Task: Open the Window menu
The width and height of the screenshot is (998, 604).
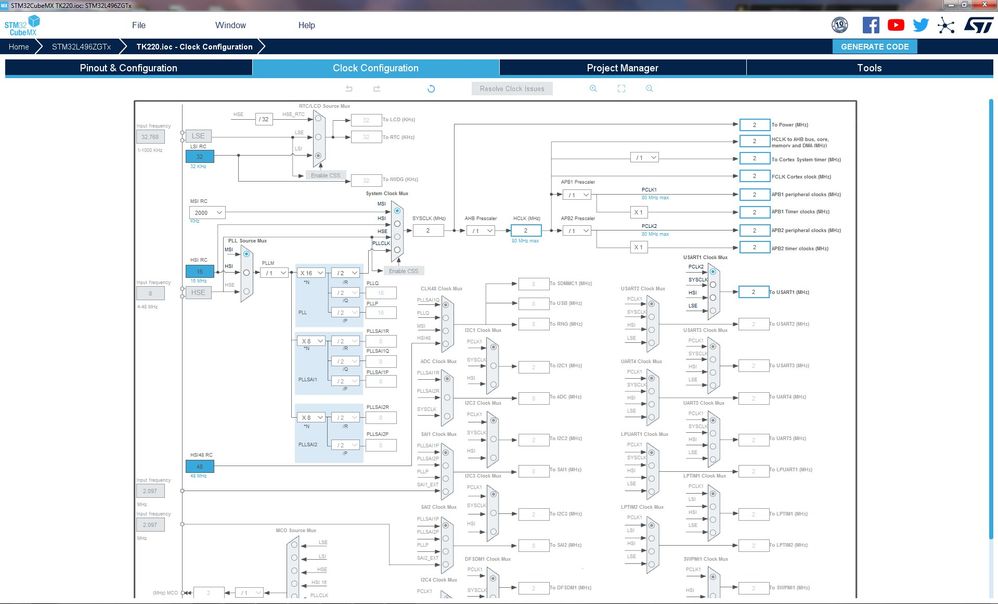Action: coord(230,25)
